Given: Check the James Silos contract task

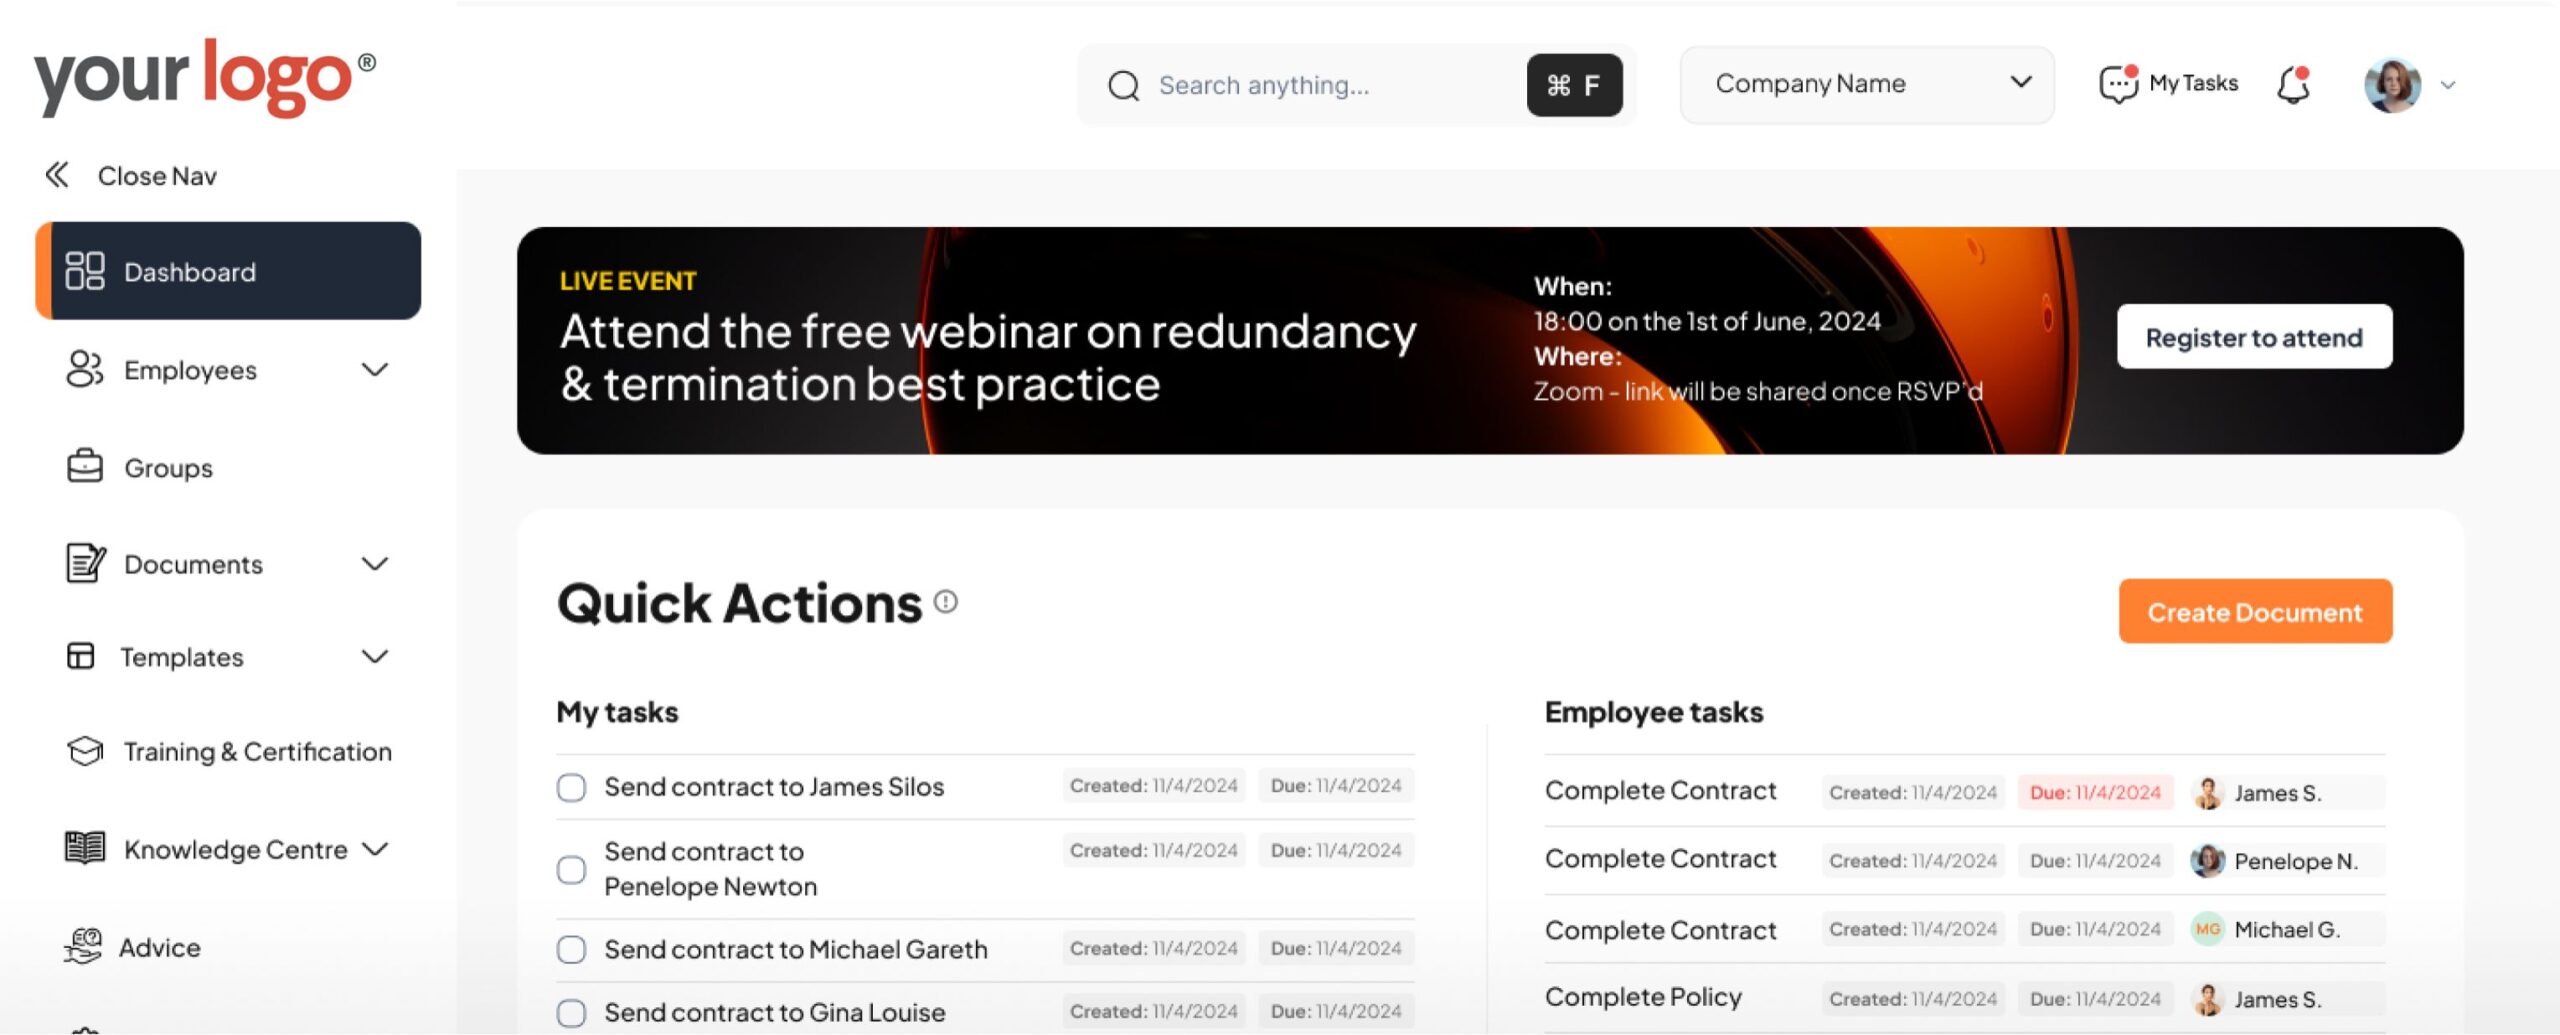Looking at the screenshot, I should pos(571,788).
